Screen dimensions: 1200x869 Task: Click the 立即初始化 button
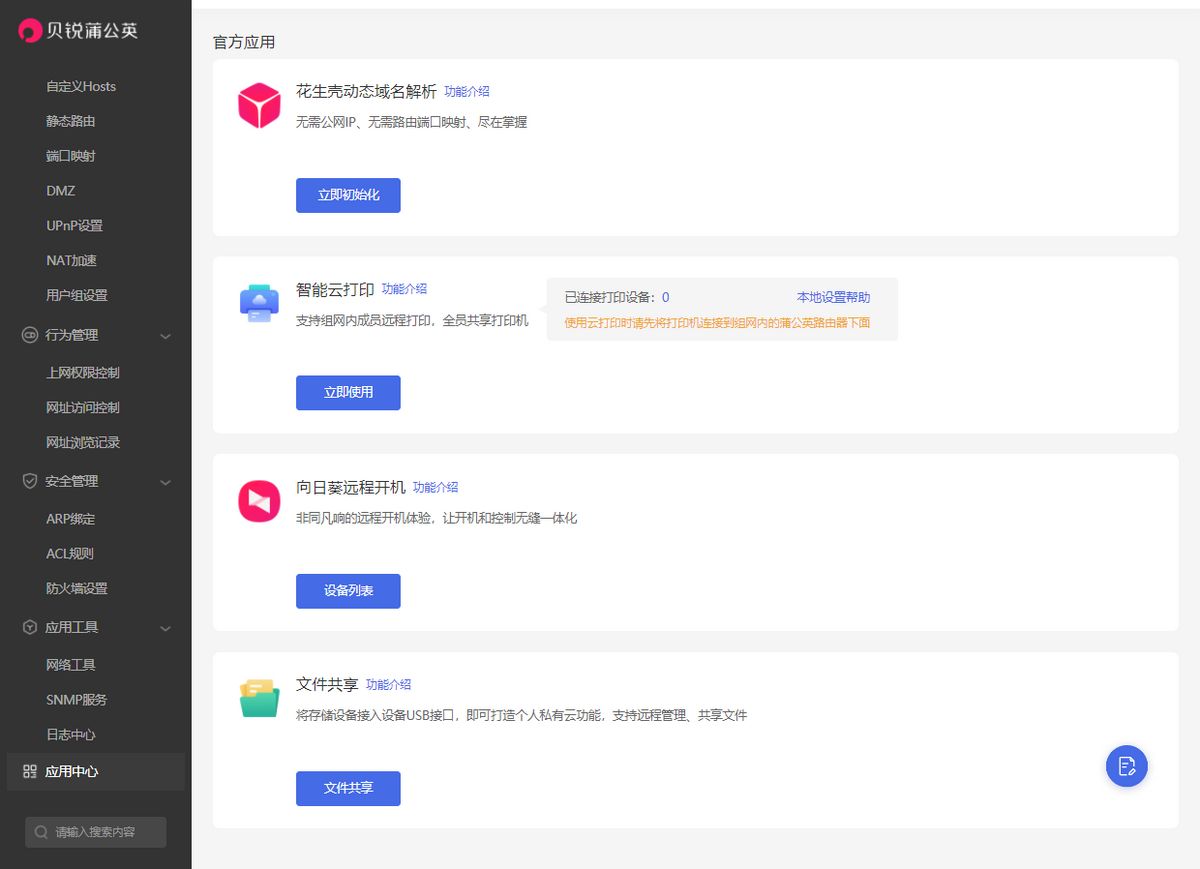click(348, 195)
